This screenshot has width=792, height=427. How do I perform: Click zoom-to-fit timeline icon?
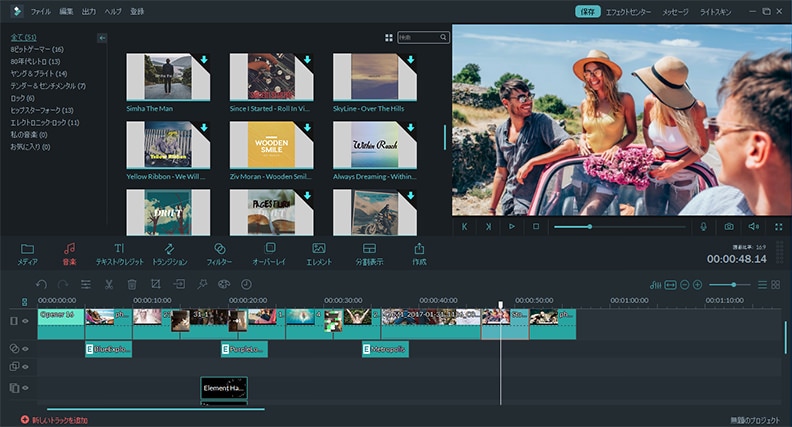click(x=670, y=285)
